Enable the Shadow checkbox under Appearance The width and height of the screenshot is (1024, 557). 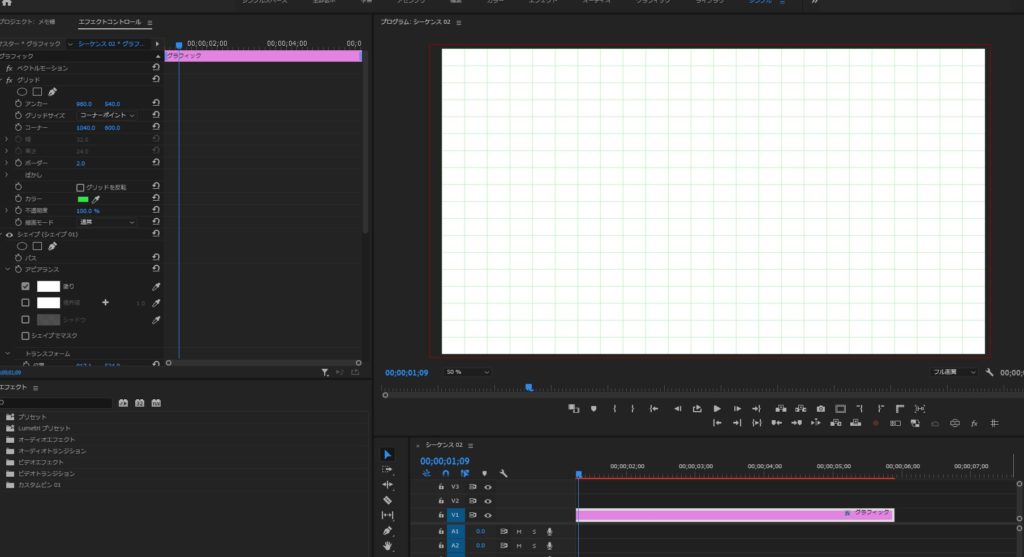(x=25, y=320)
